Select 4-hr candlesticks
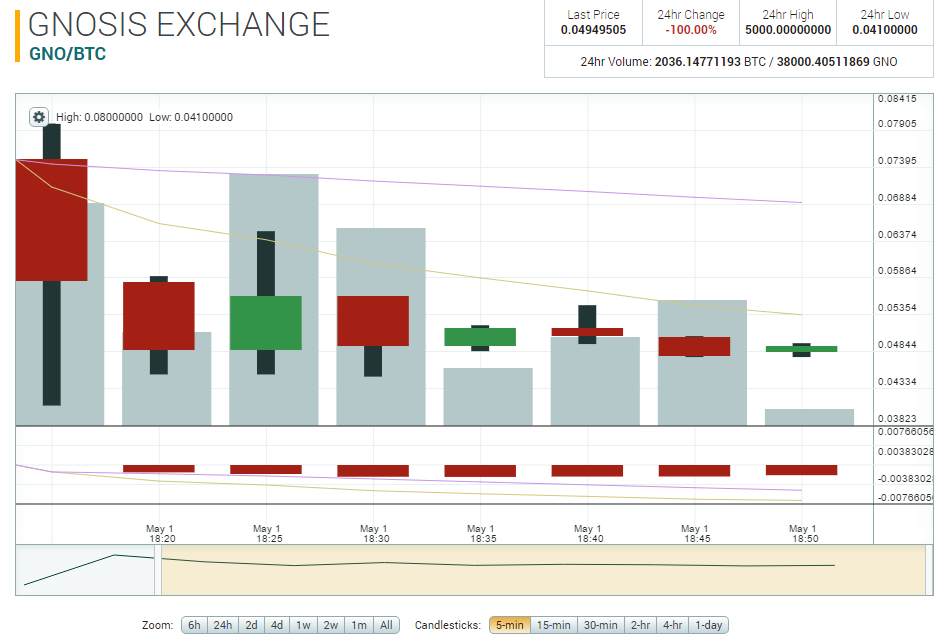Viewport: 946px width, 635px height. (672, 625)
